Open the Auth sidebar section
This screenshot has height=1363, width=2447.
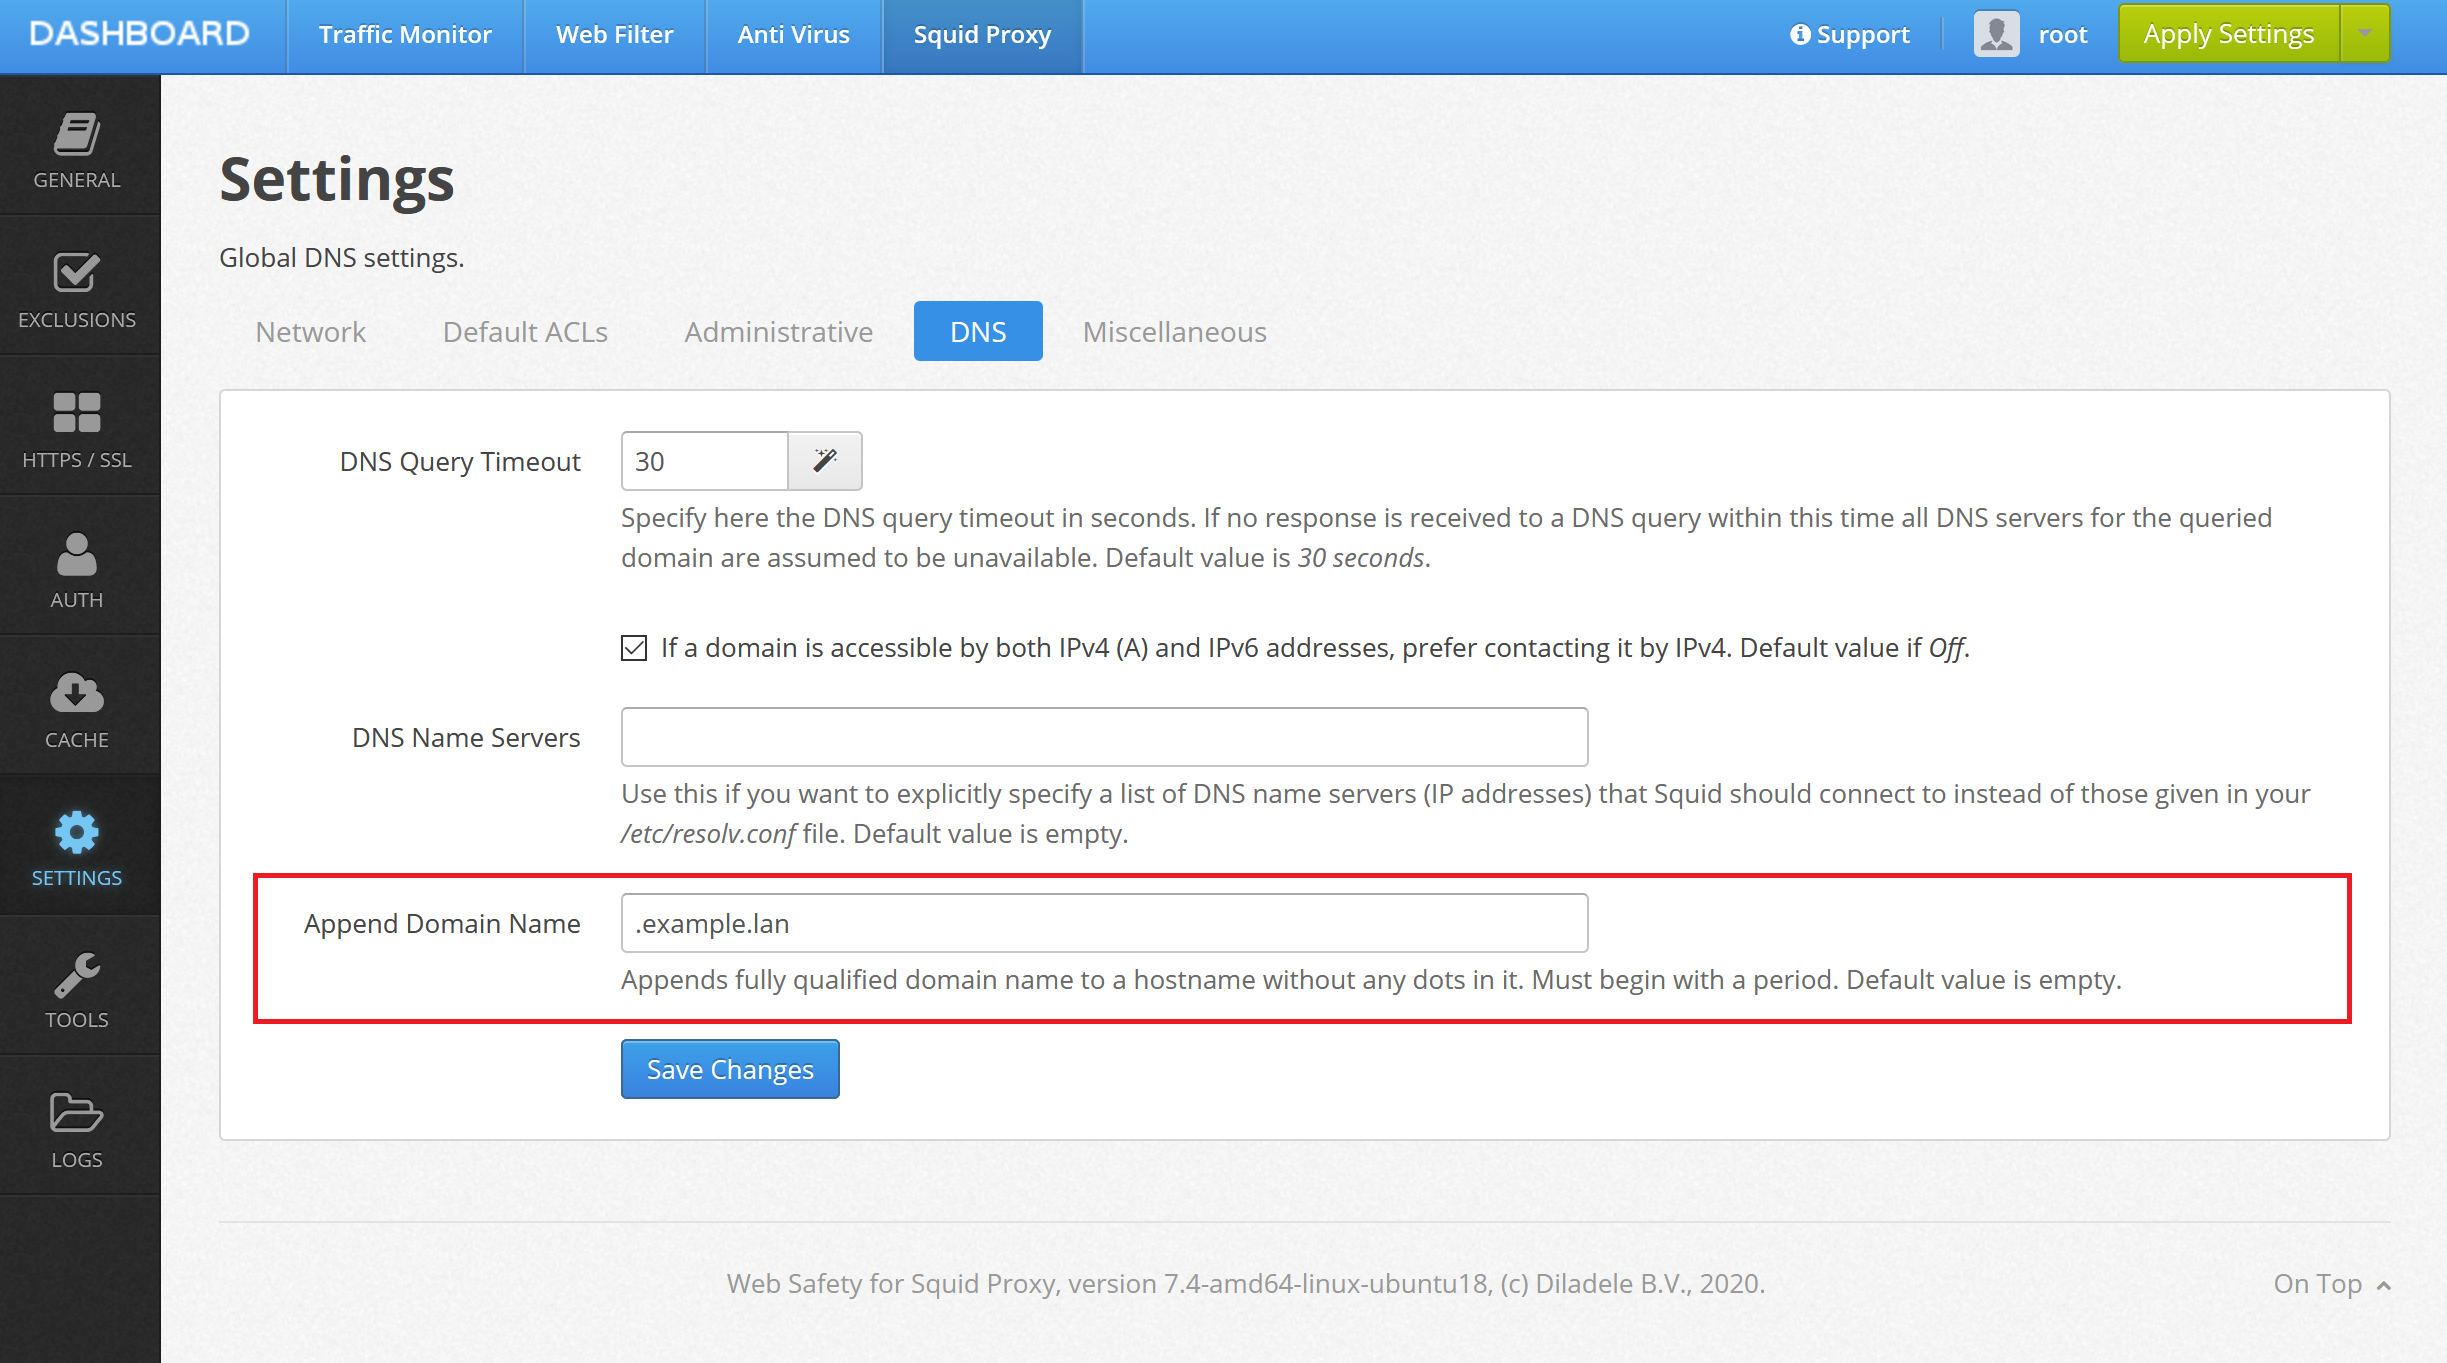(77, 570)
